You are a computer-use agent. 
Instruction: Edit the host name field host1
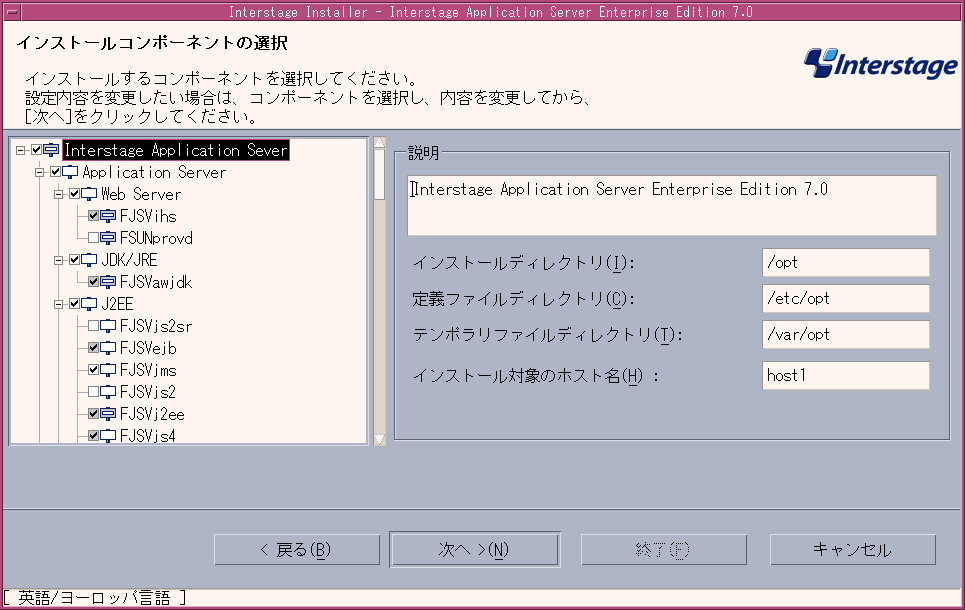846,375
